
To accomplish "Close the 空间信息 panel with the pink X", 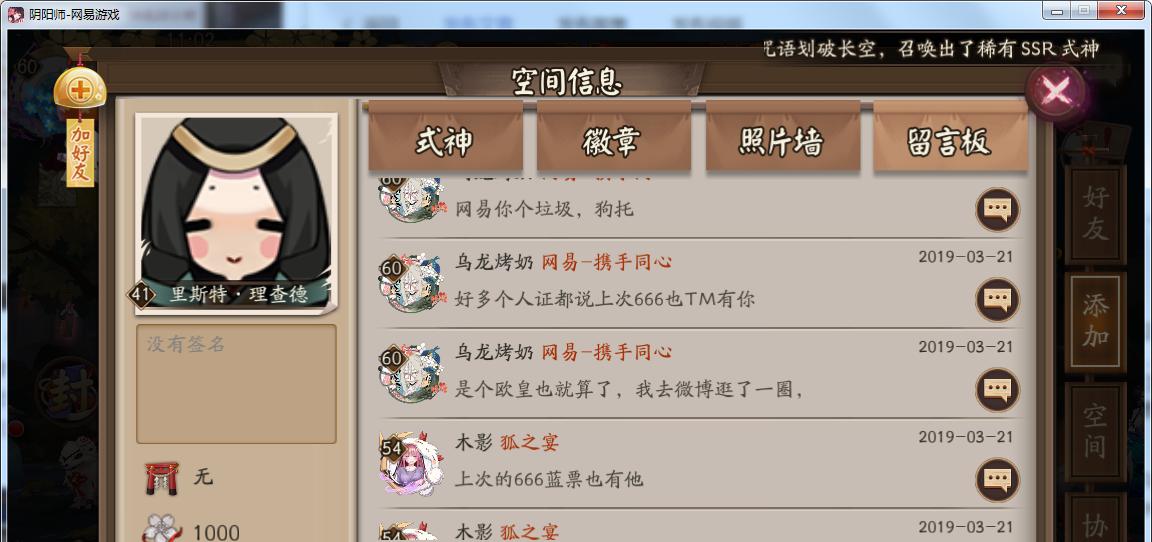I will (x=1056, y=93).
